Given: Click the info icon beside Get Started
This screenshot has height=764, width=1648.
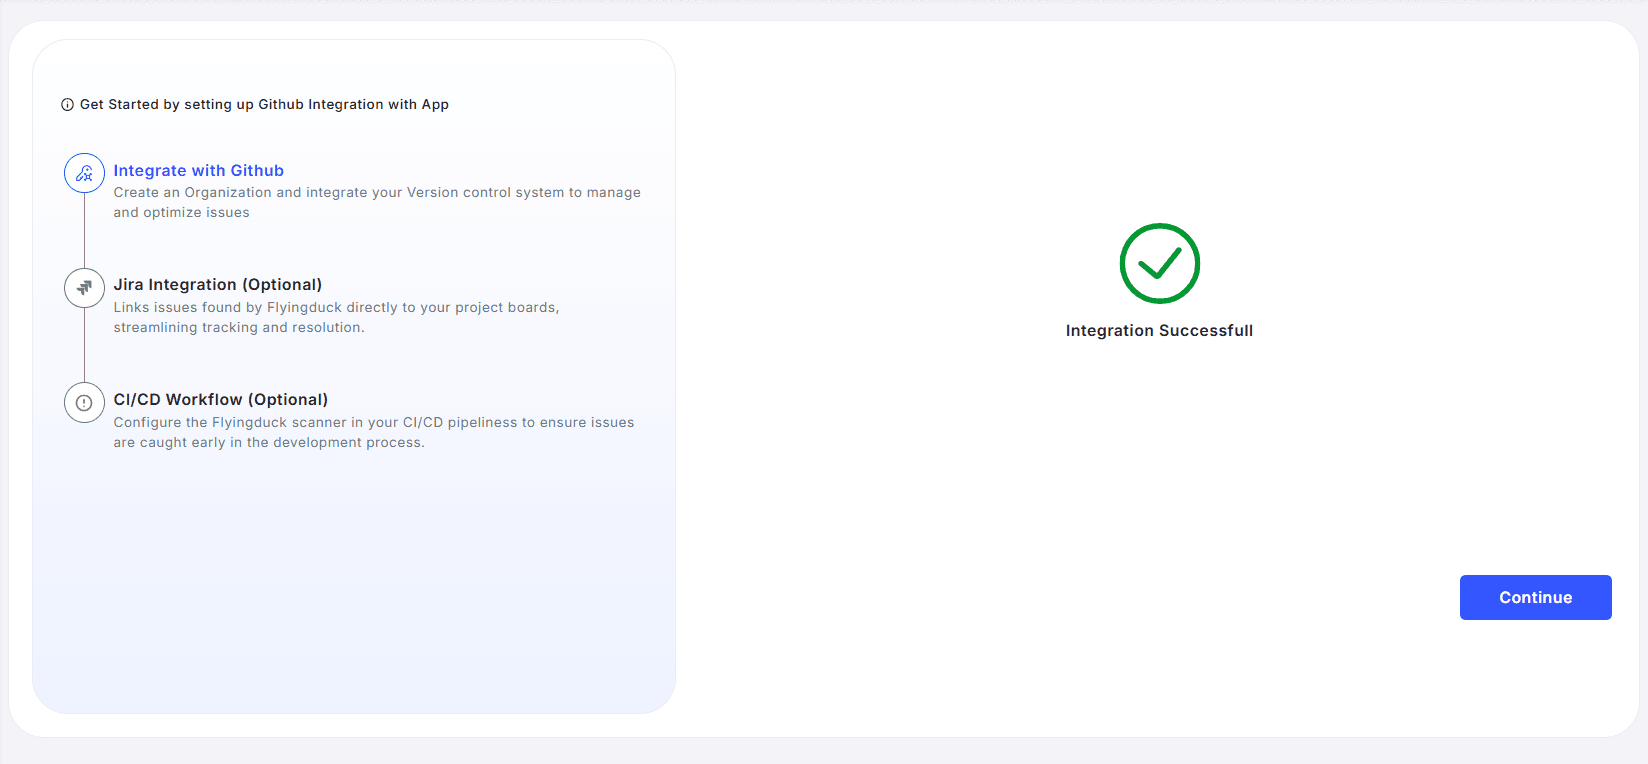Looking at the screenshot, I should (x=67, y=105).
